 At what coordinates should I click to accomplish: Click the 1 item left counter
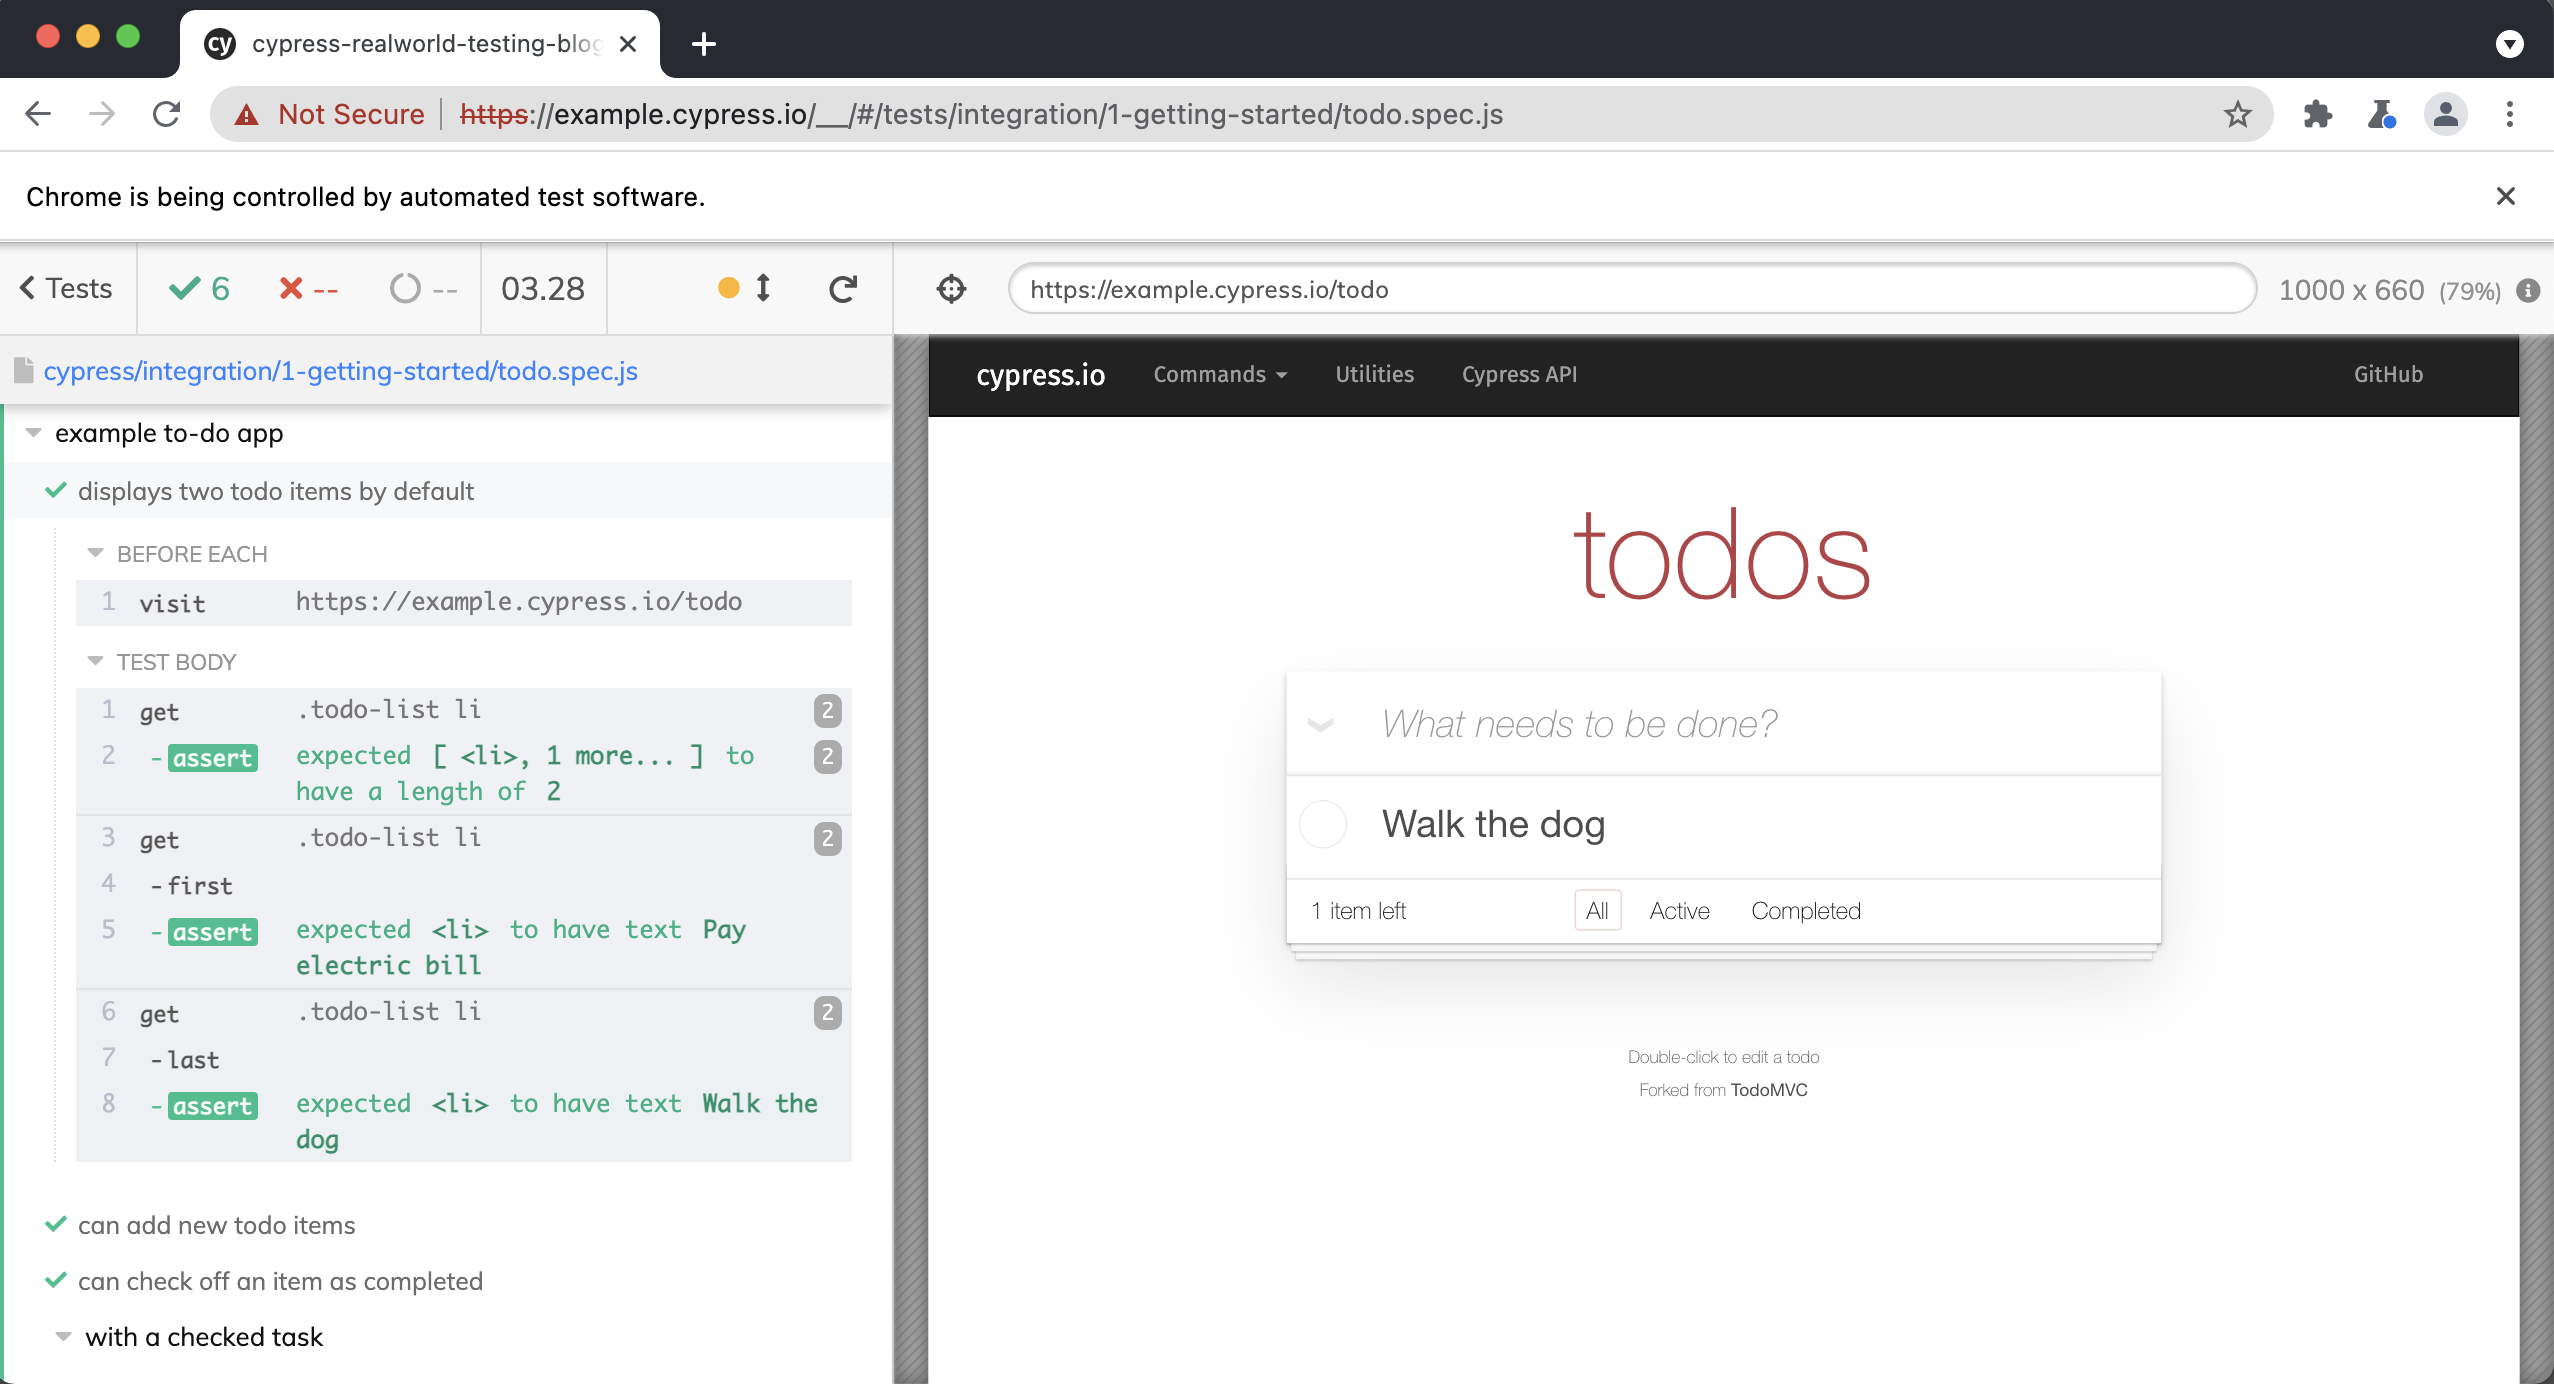[1358, 911]
